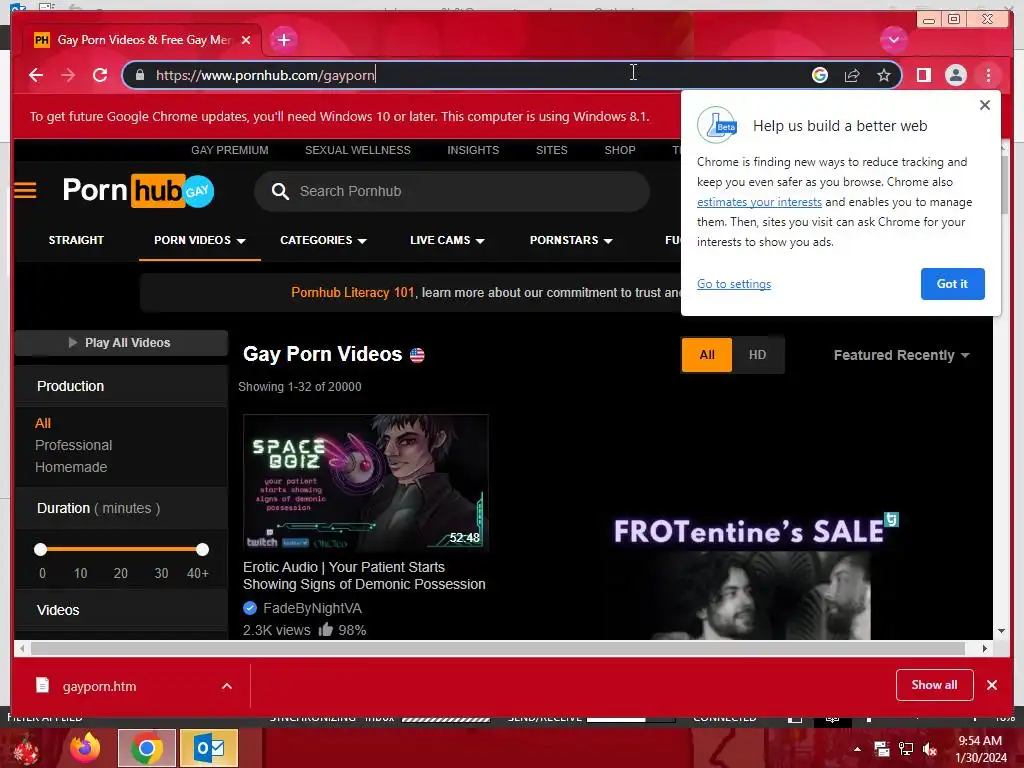This screenshot has height=768, width=1024.
Task: Click the page's horizontal scrollbar
Action: tap(498, 648)
